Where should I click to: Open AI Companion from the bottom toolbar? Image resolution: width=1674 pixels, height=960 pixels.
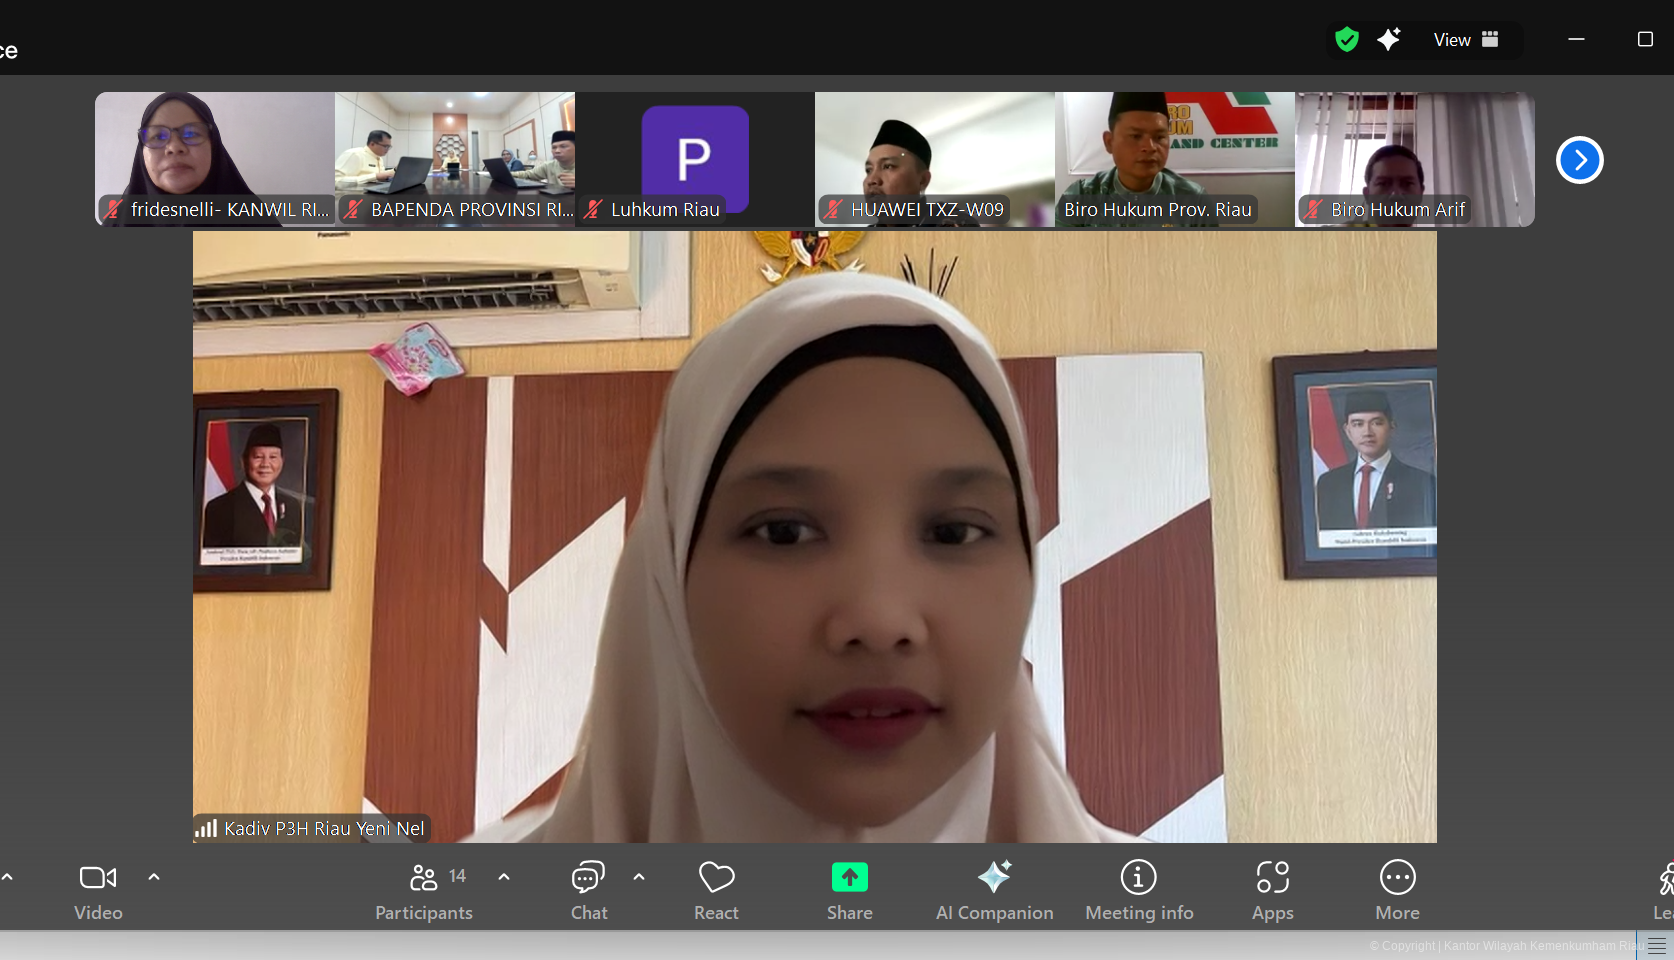(994, 889)
